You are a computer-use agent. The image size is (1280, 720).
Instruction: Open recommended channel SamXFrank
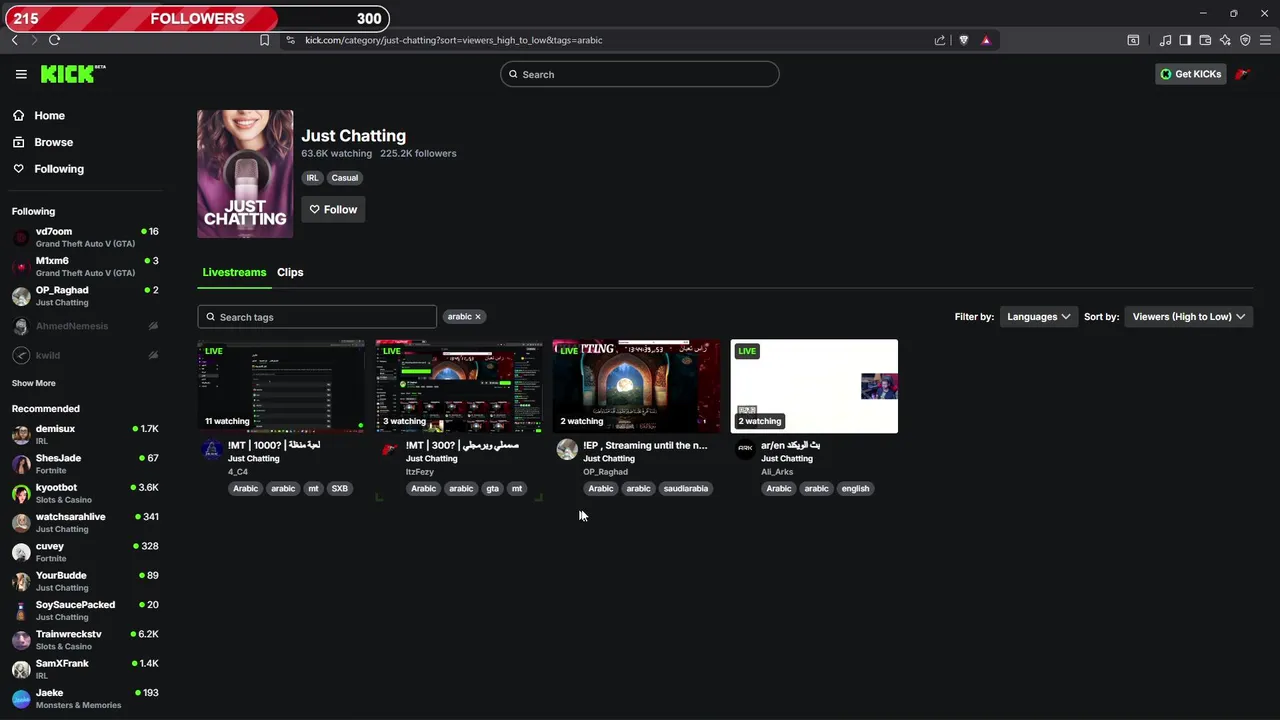(85, 669)
